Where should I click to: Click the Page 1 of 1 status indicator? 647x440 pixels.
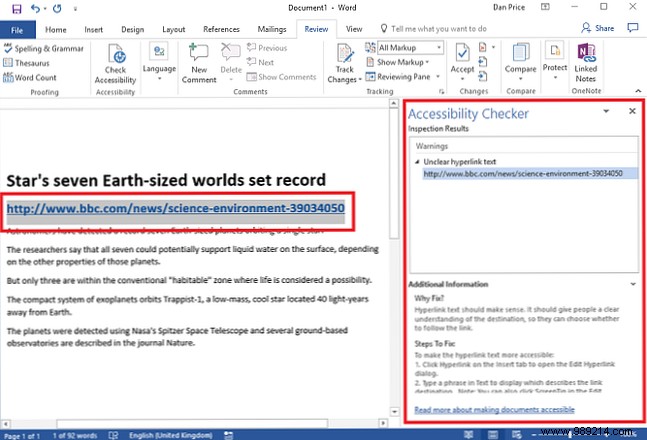21,436
